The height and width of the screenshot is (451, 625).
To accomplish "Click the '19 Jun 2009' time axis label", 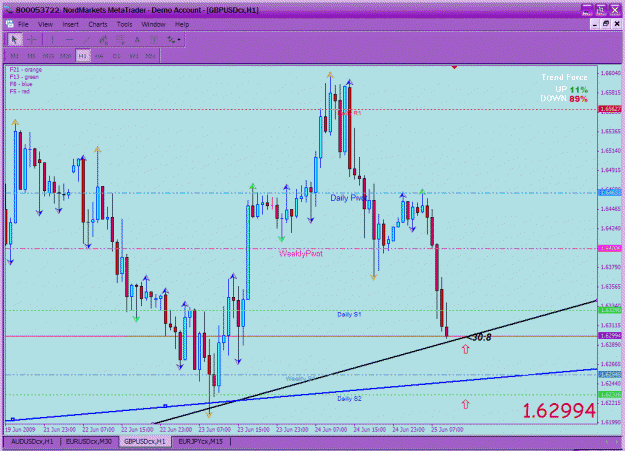I will [x=20, y=430].
